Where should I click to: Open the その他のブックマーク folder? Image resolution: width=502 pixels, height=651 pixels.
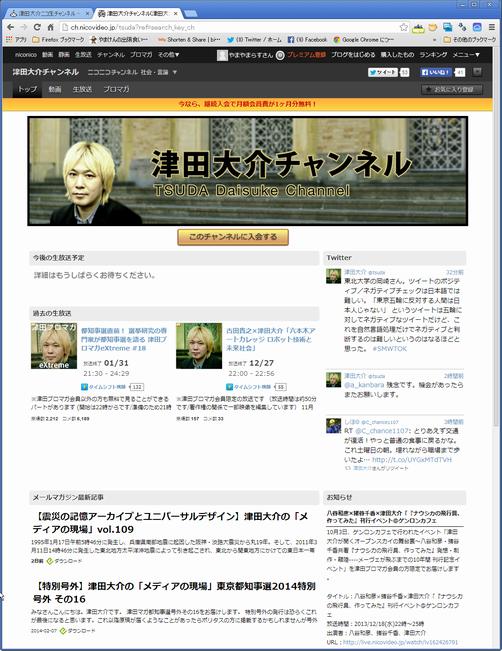point(470,39)
